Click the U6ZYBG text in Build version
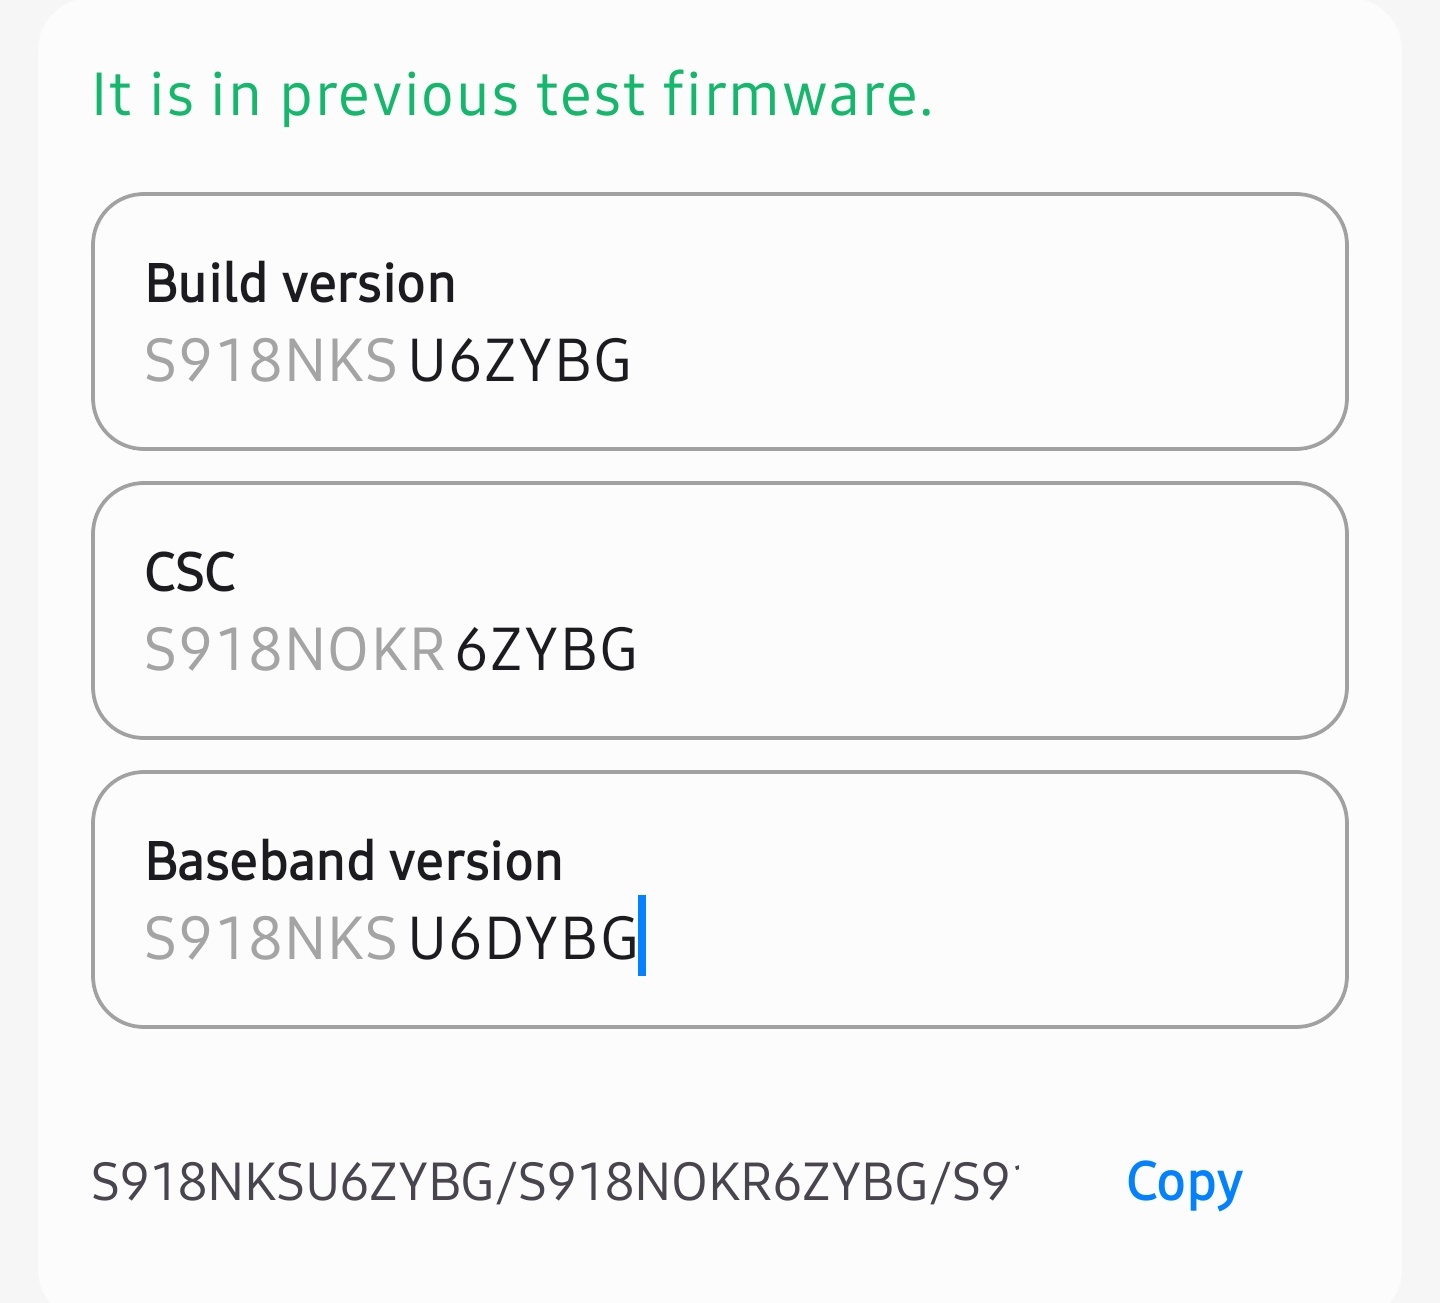The image size is (1440, 1303). tap(520, 361)
